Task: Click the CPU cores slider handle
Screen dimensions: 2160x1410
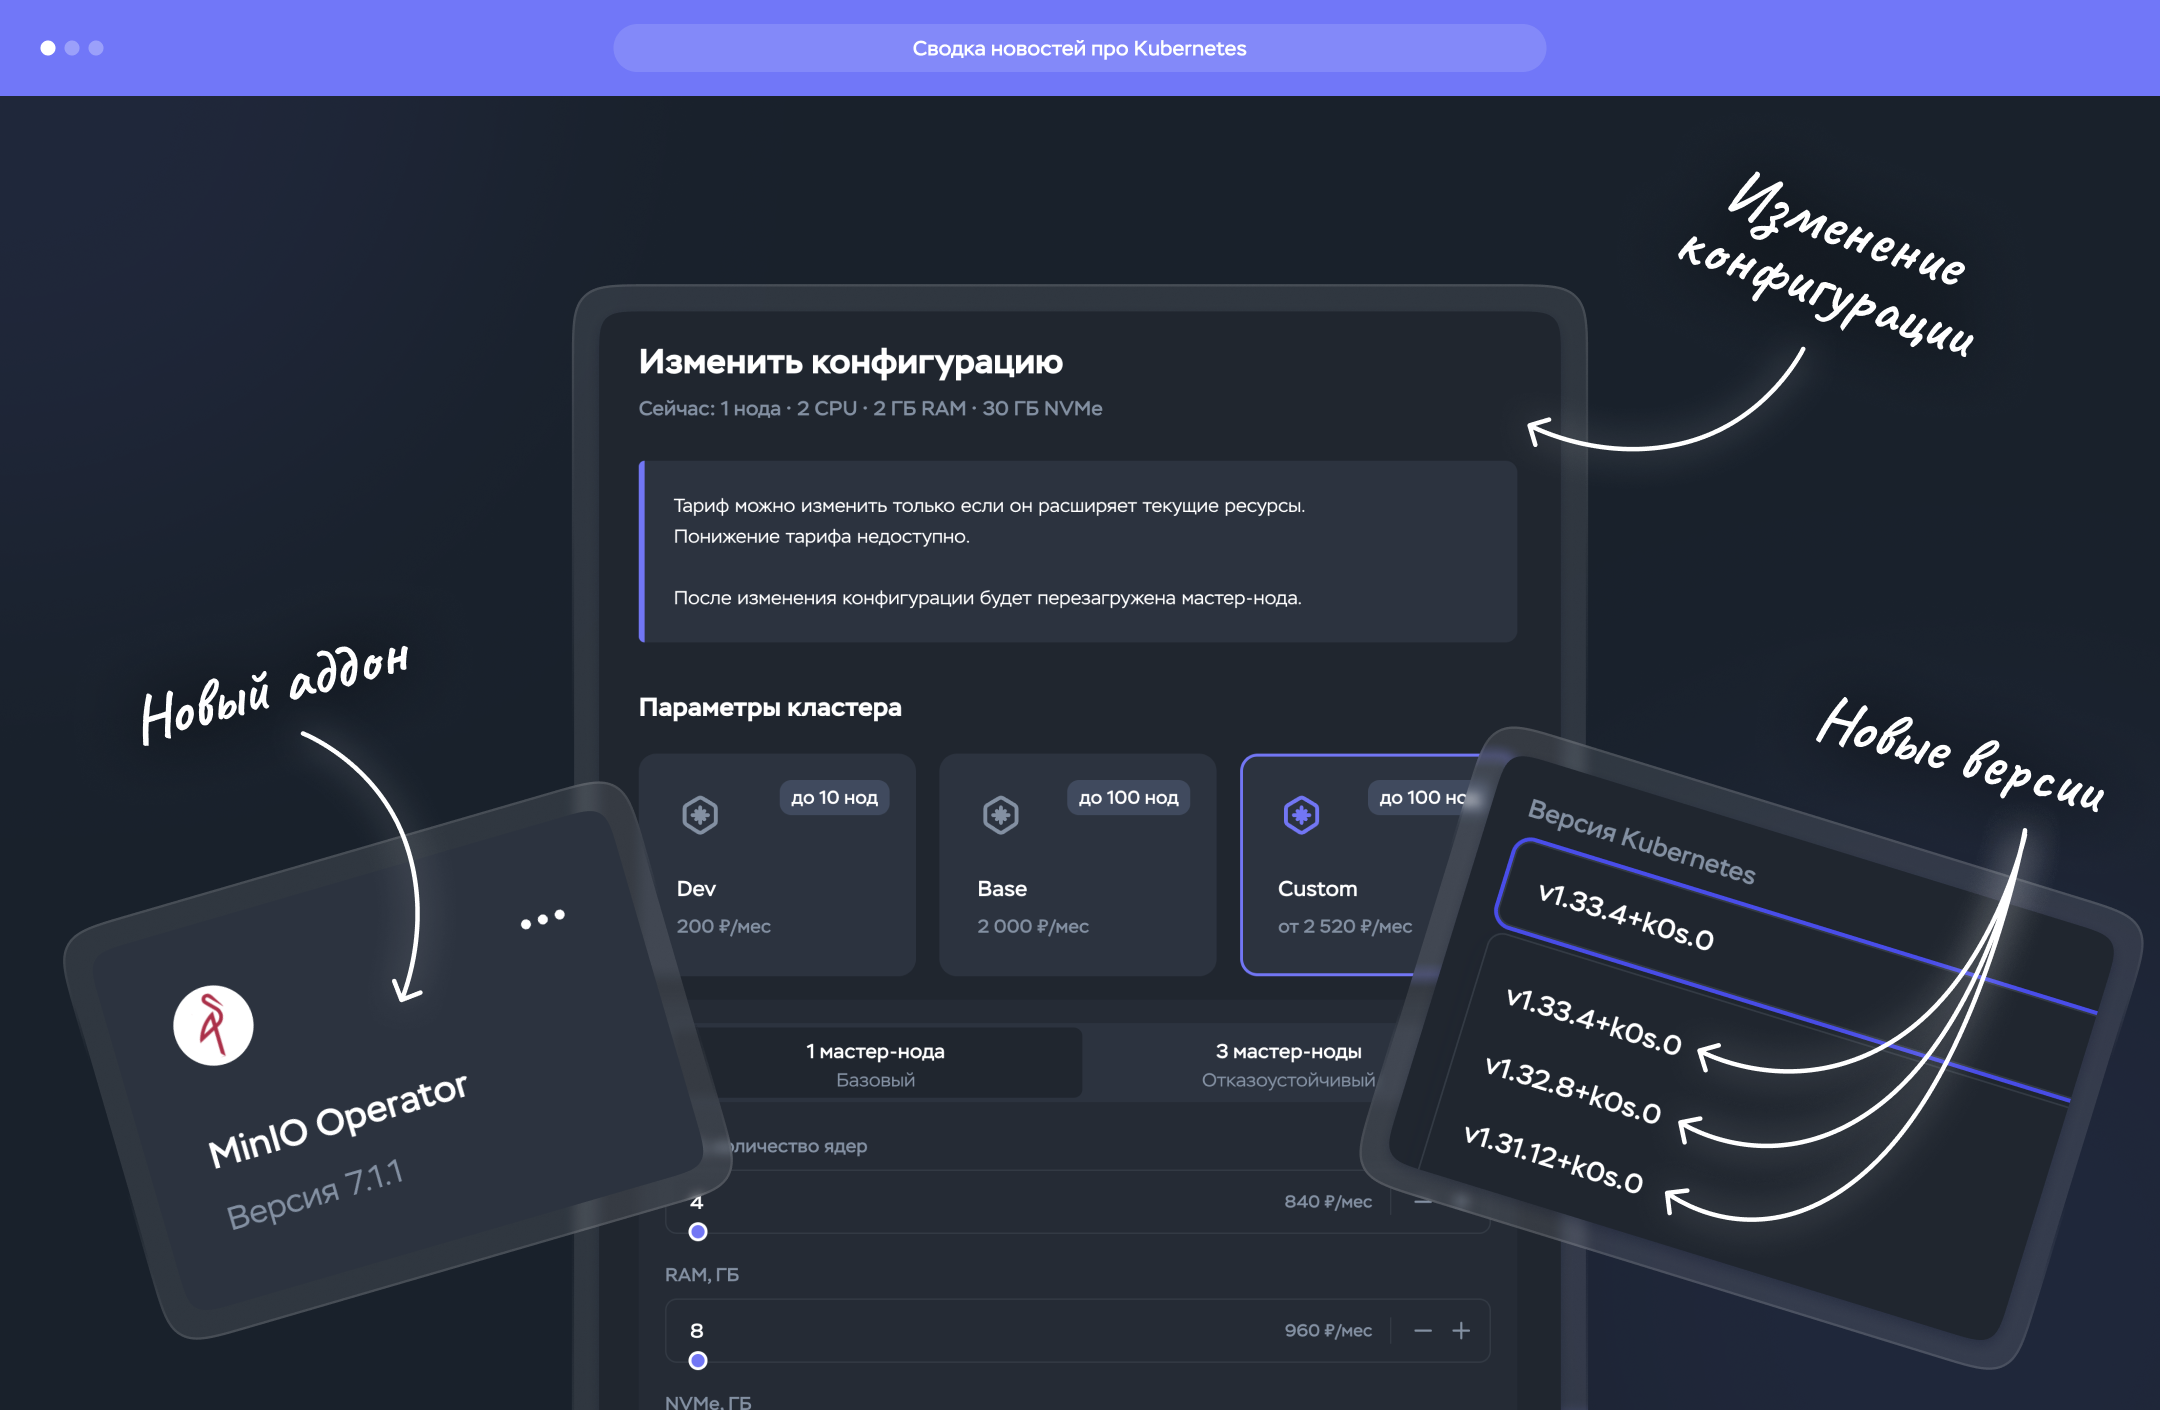Action: click(x=698, y=1232)
